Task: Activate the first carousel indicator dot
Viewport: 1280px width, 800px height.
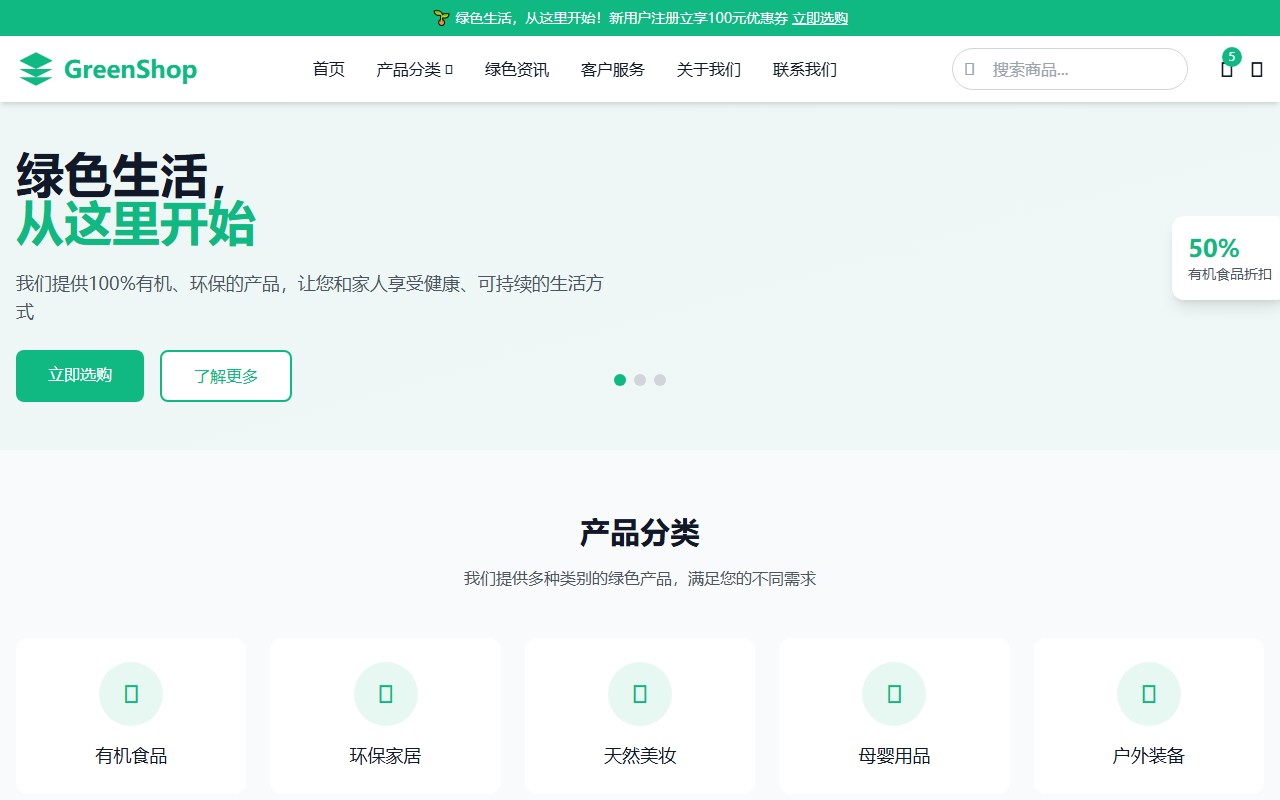Action: tap(620, 380)
